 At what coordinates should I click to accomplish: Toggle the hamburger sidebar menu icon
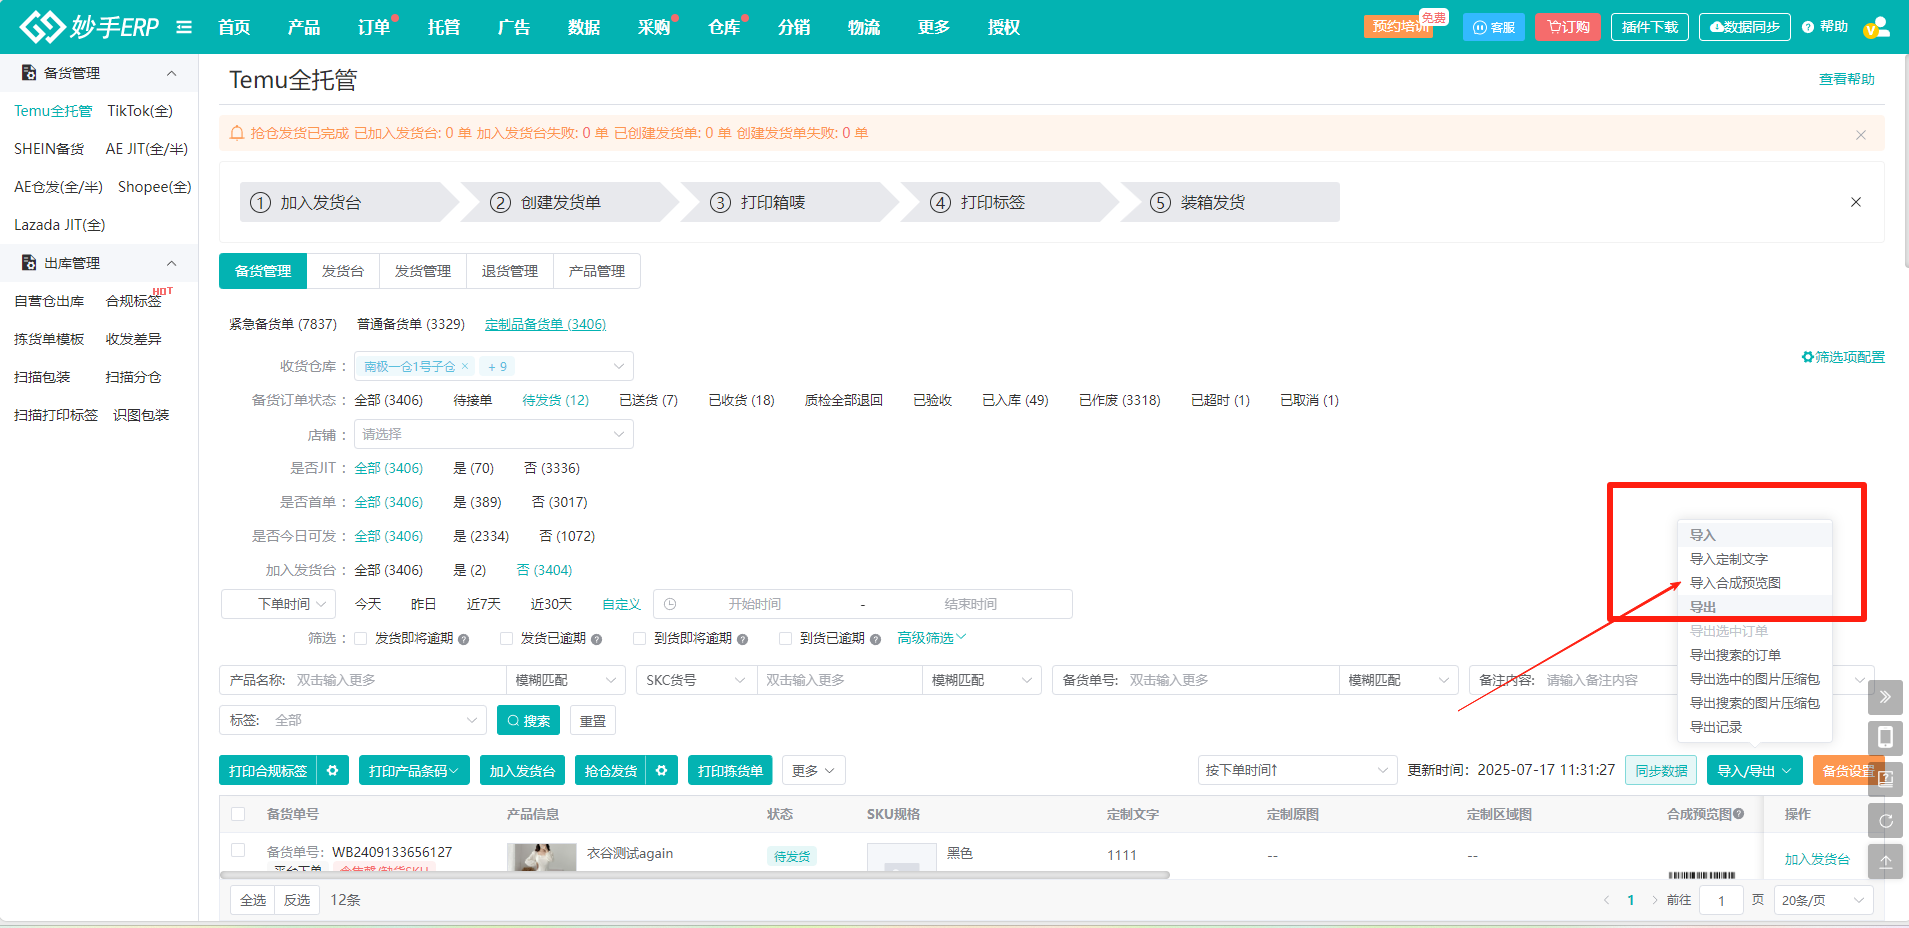(x=184, y=27)
